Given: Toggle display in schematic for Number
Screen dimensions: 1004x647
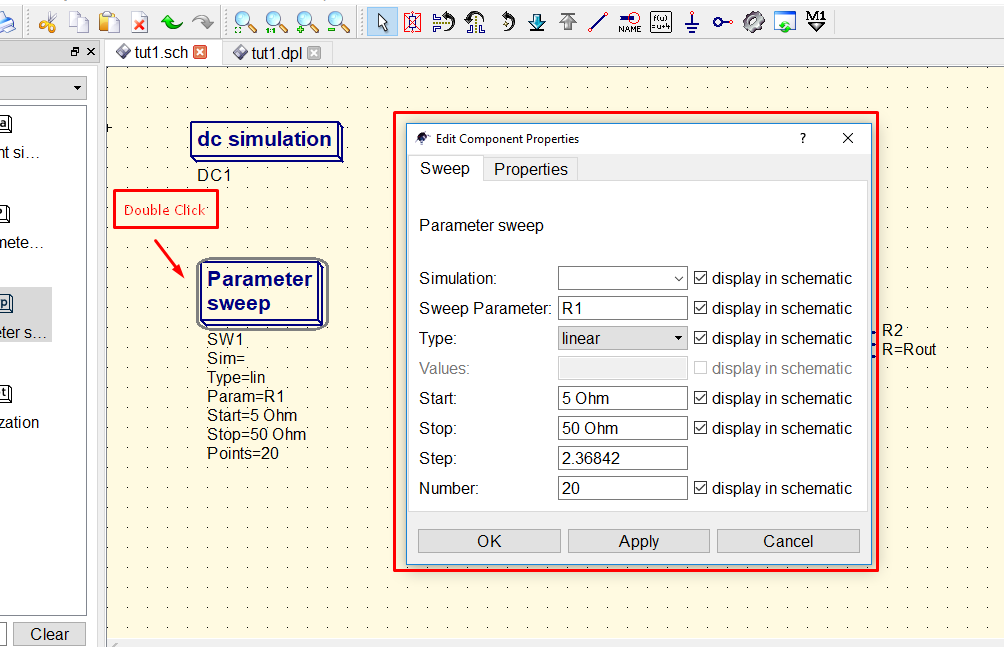Looking at the screenshot, I should pos(700,488).
